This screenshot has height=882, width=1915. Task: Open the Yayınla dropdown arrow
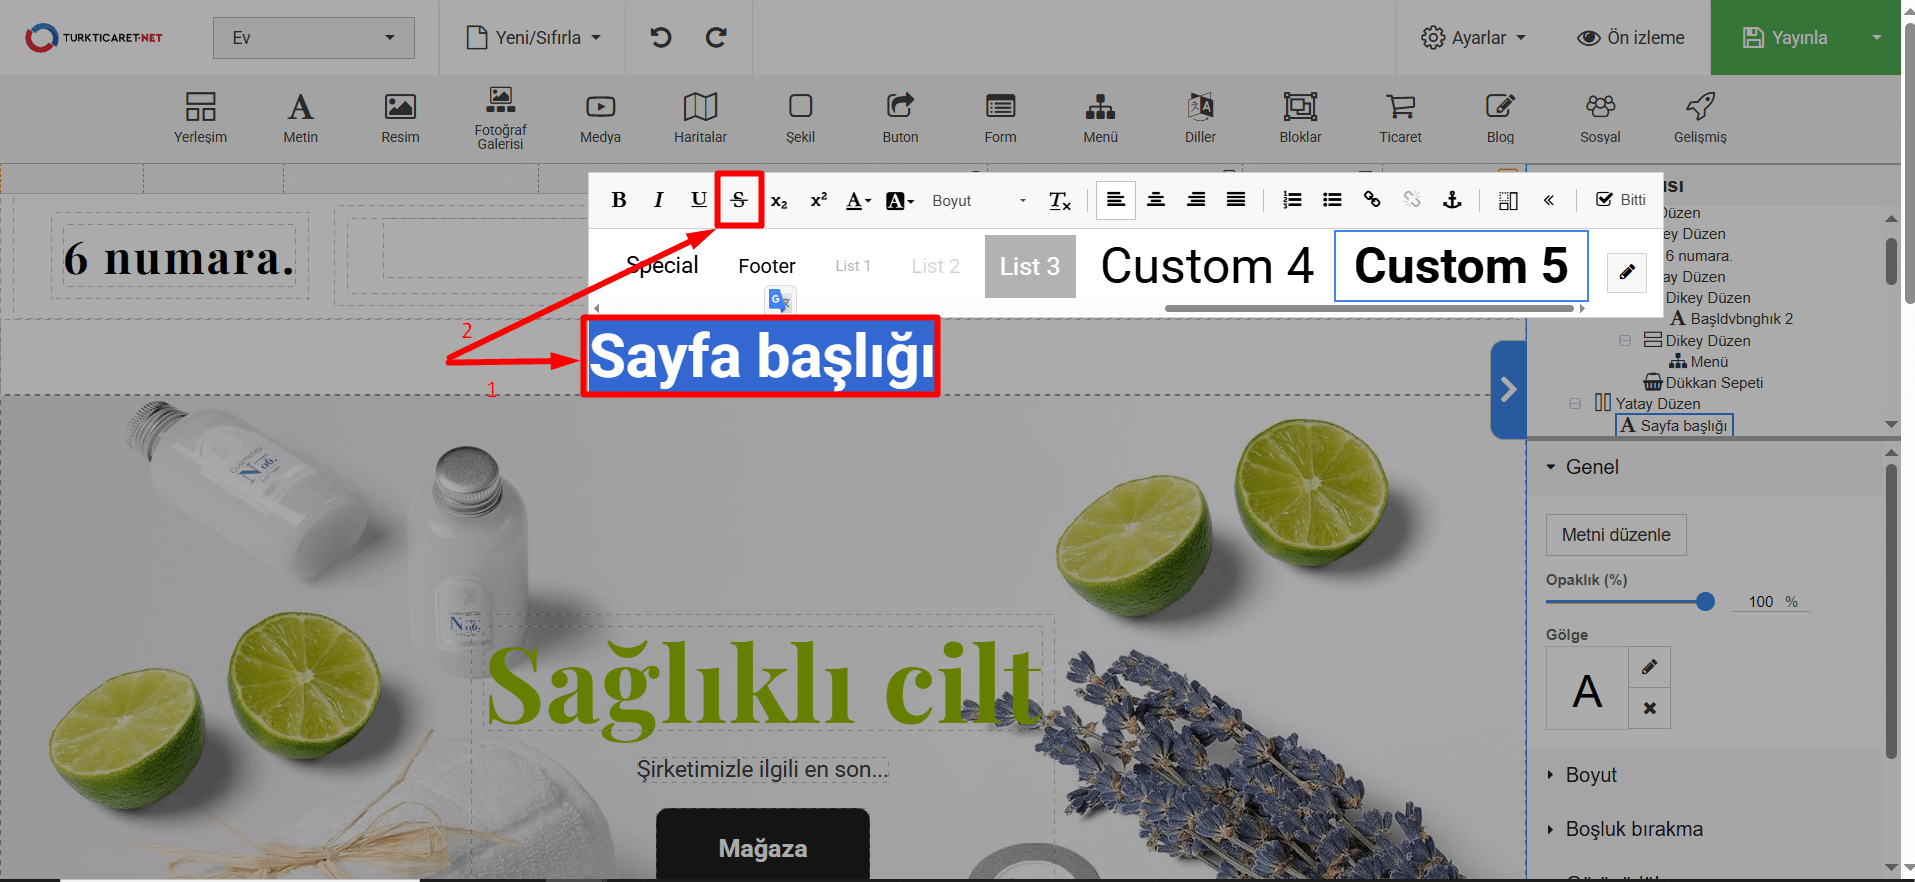(1877, 38)
